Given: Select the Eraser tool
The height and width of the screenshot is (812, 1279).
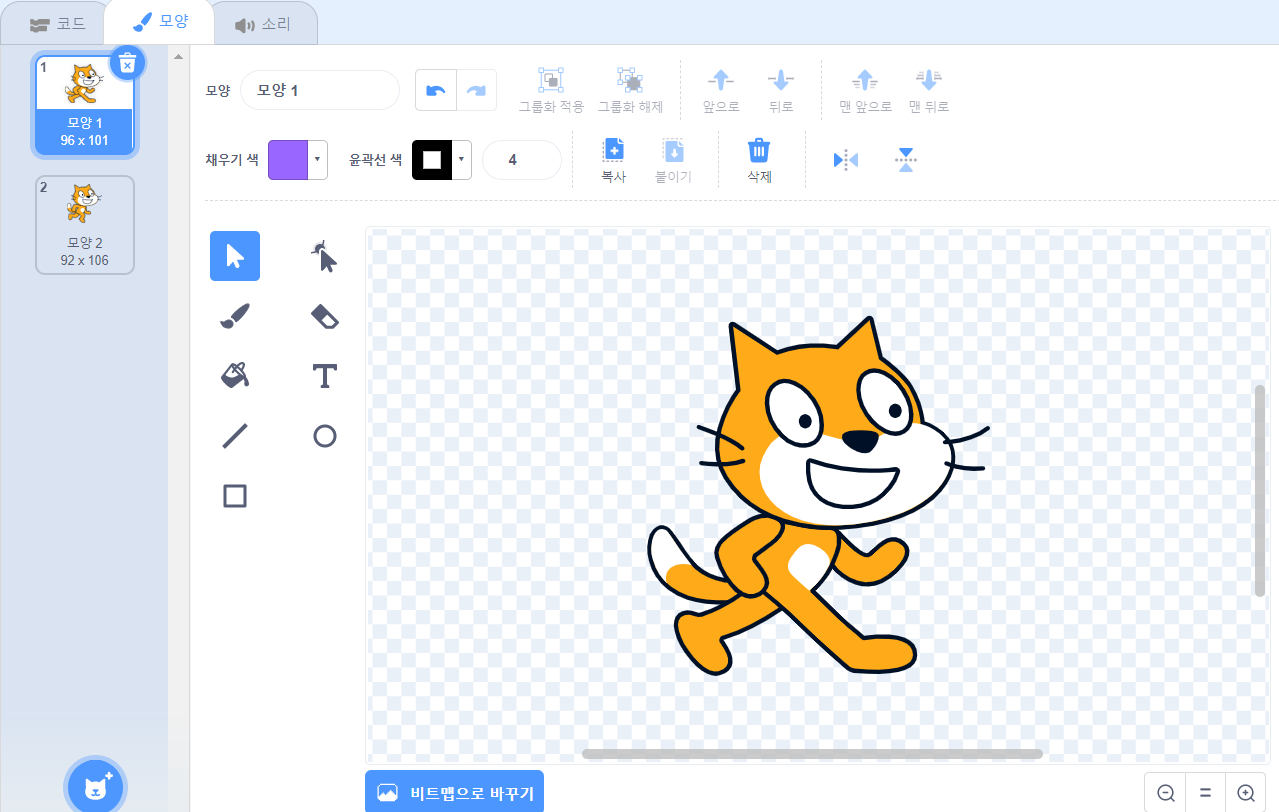Looking at the screenshot, I should 324,316.
